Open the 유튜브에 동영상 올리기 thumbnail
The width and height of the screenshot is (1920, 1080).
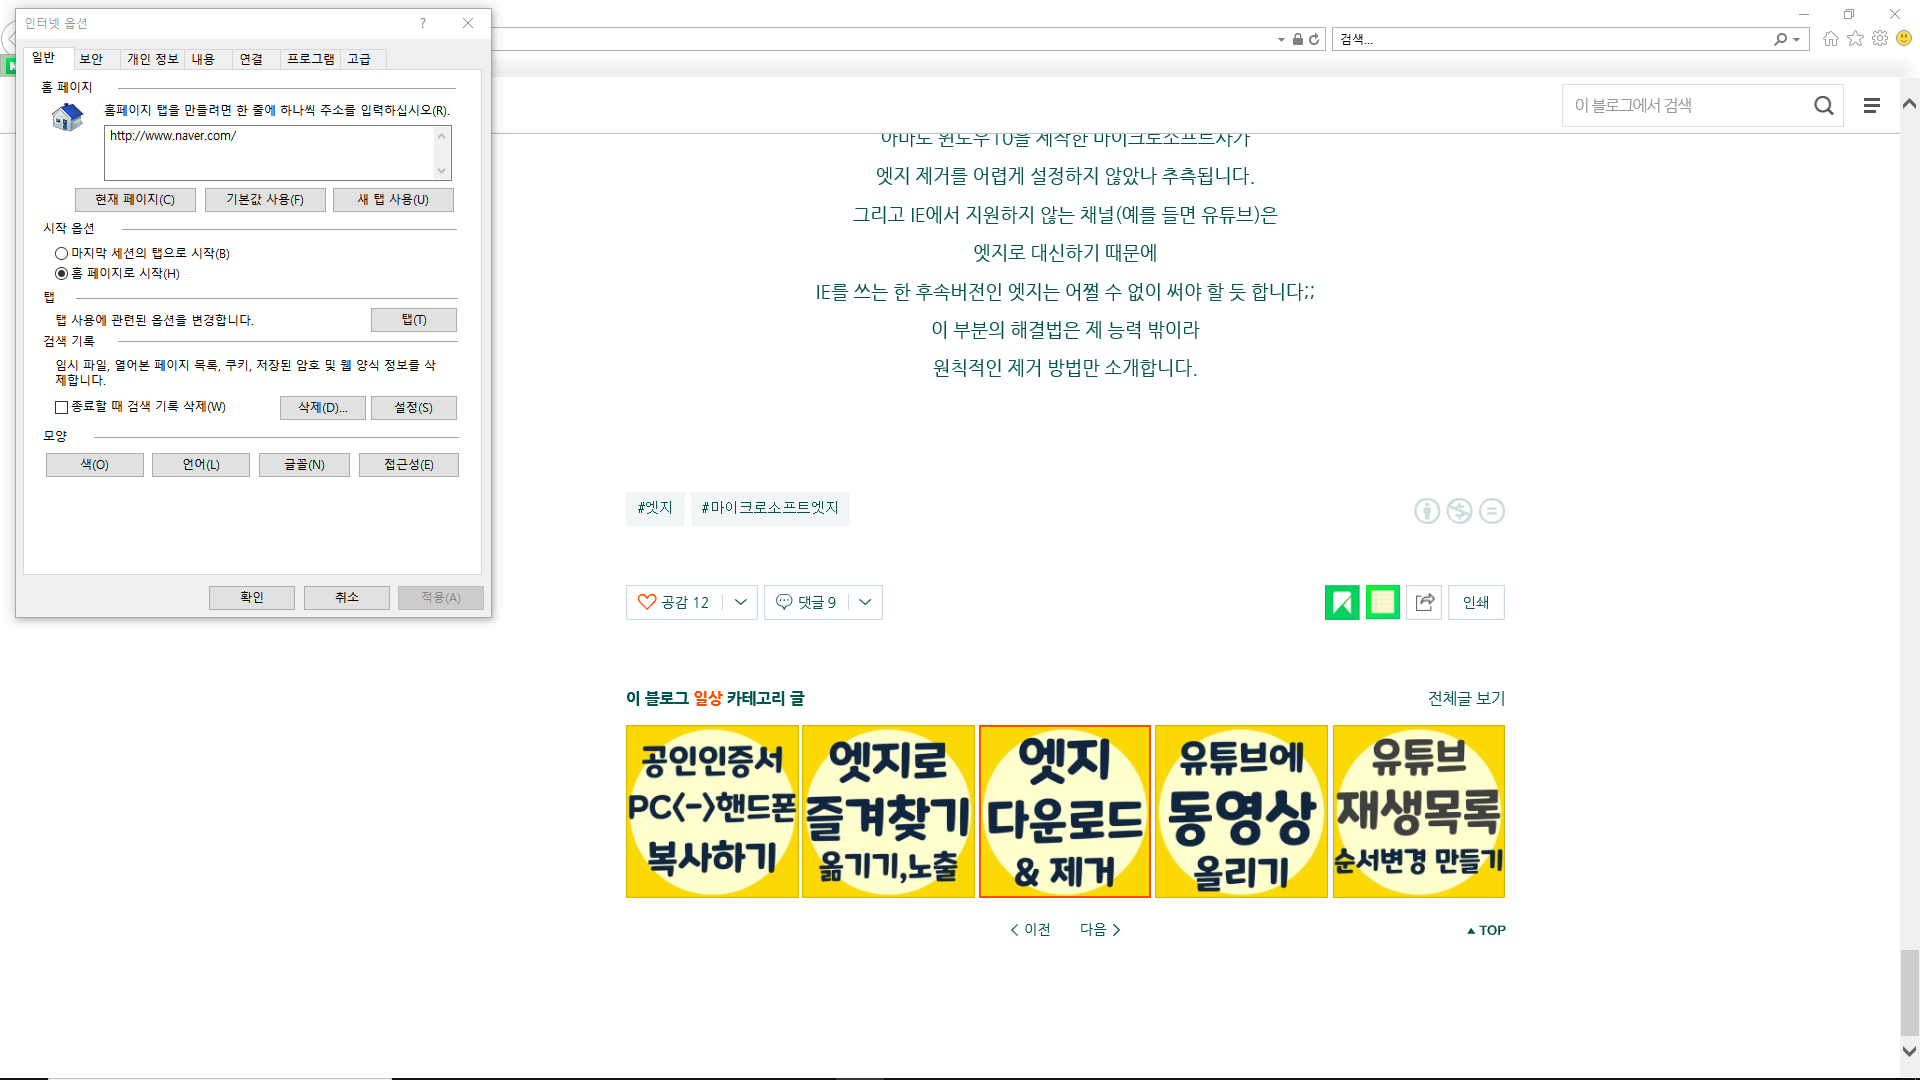[1241, 811]
